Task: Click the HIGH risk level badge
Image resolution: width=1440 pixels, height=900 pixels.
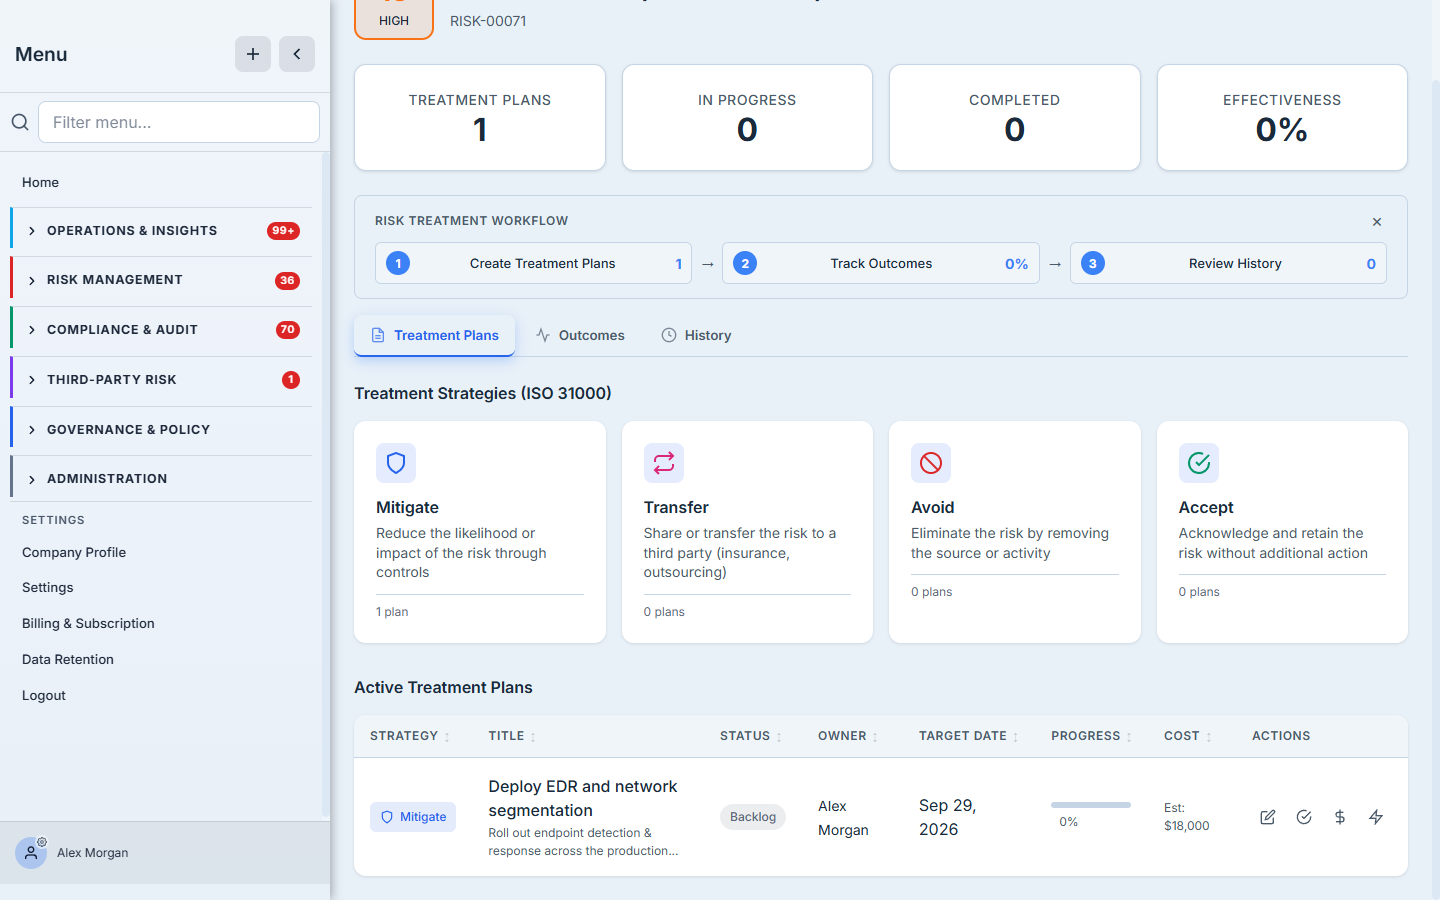Action: coord(394,19)
